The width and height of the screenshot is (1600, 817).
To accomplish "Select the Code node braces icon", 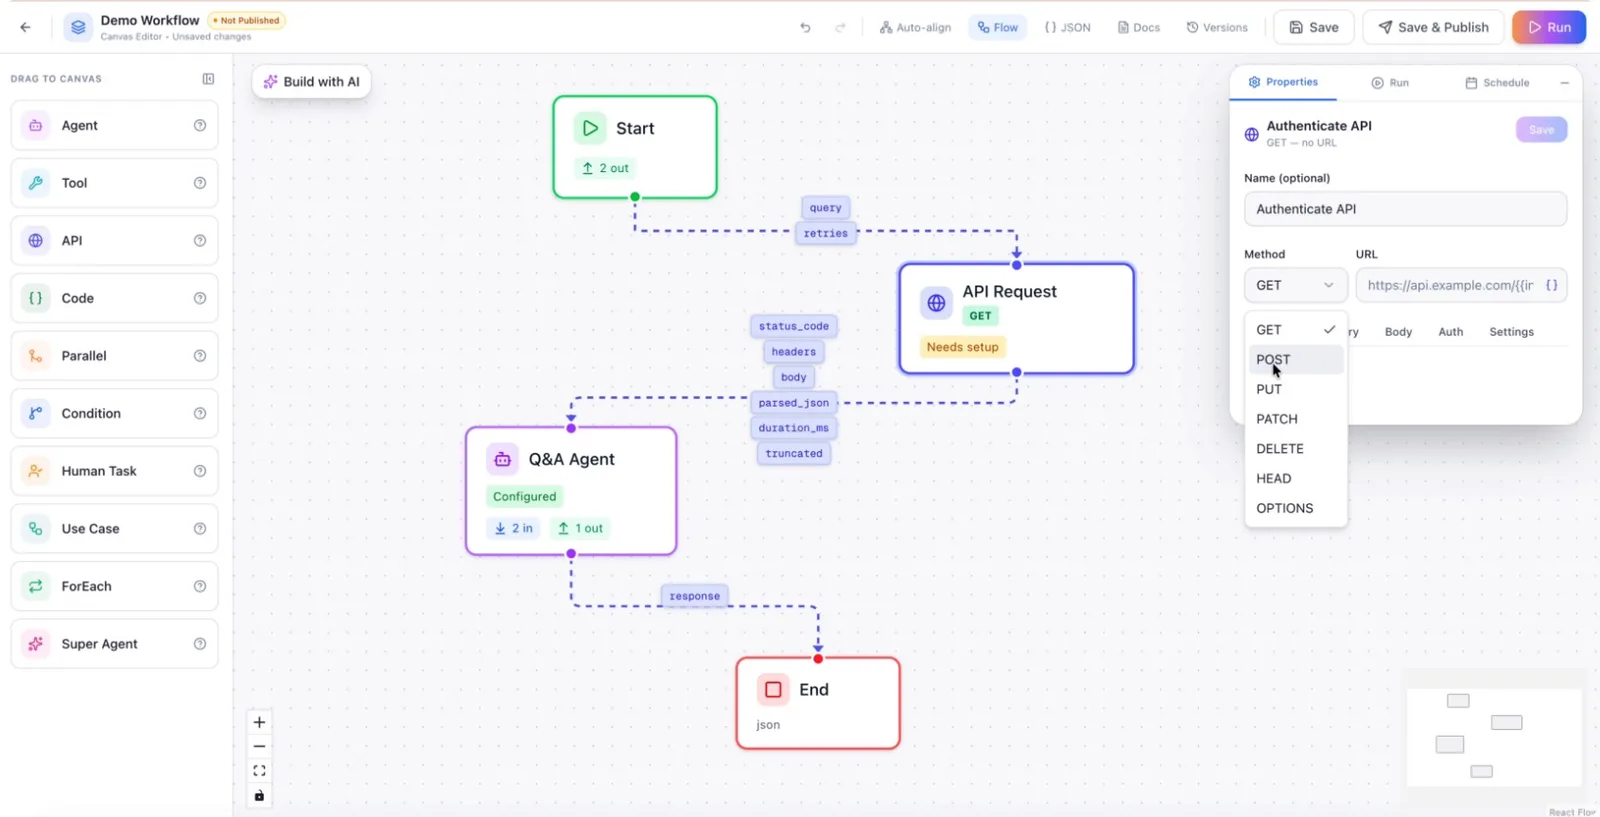I will coord(36,298).
